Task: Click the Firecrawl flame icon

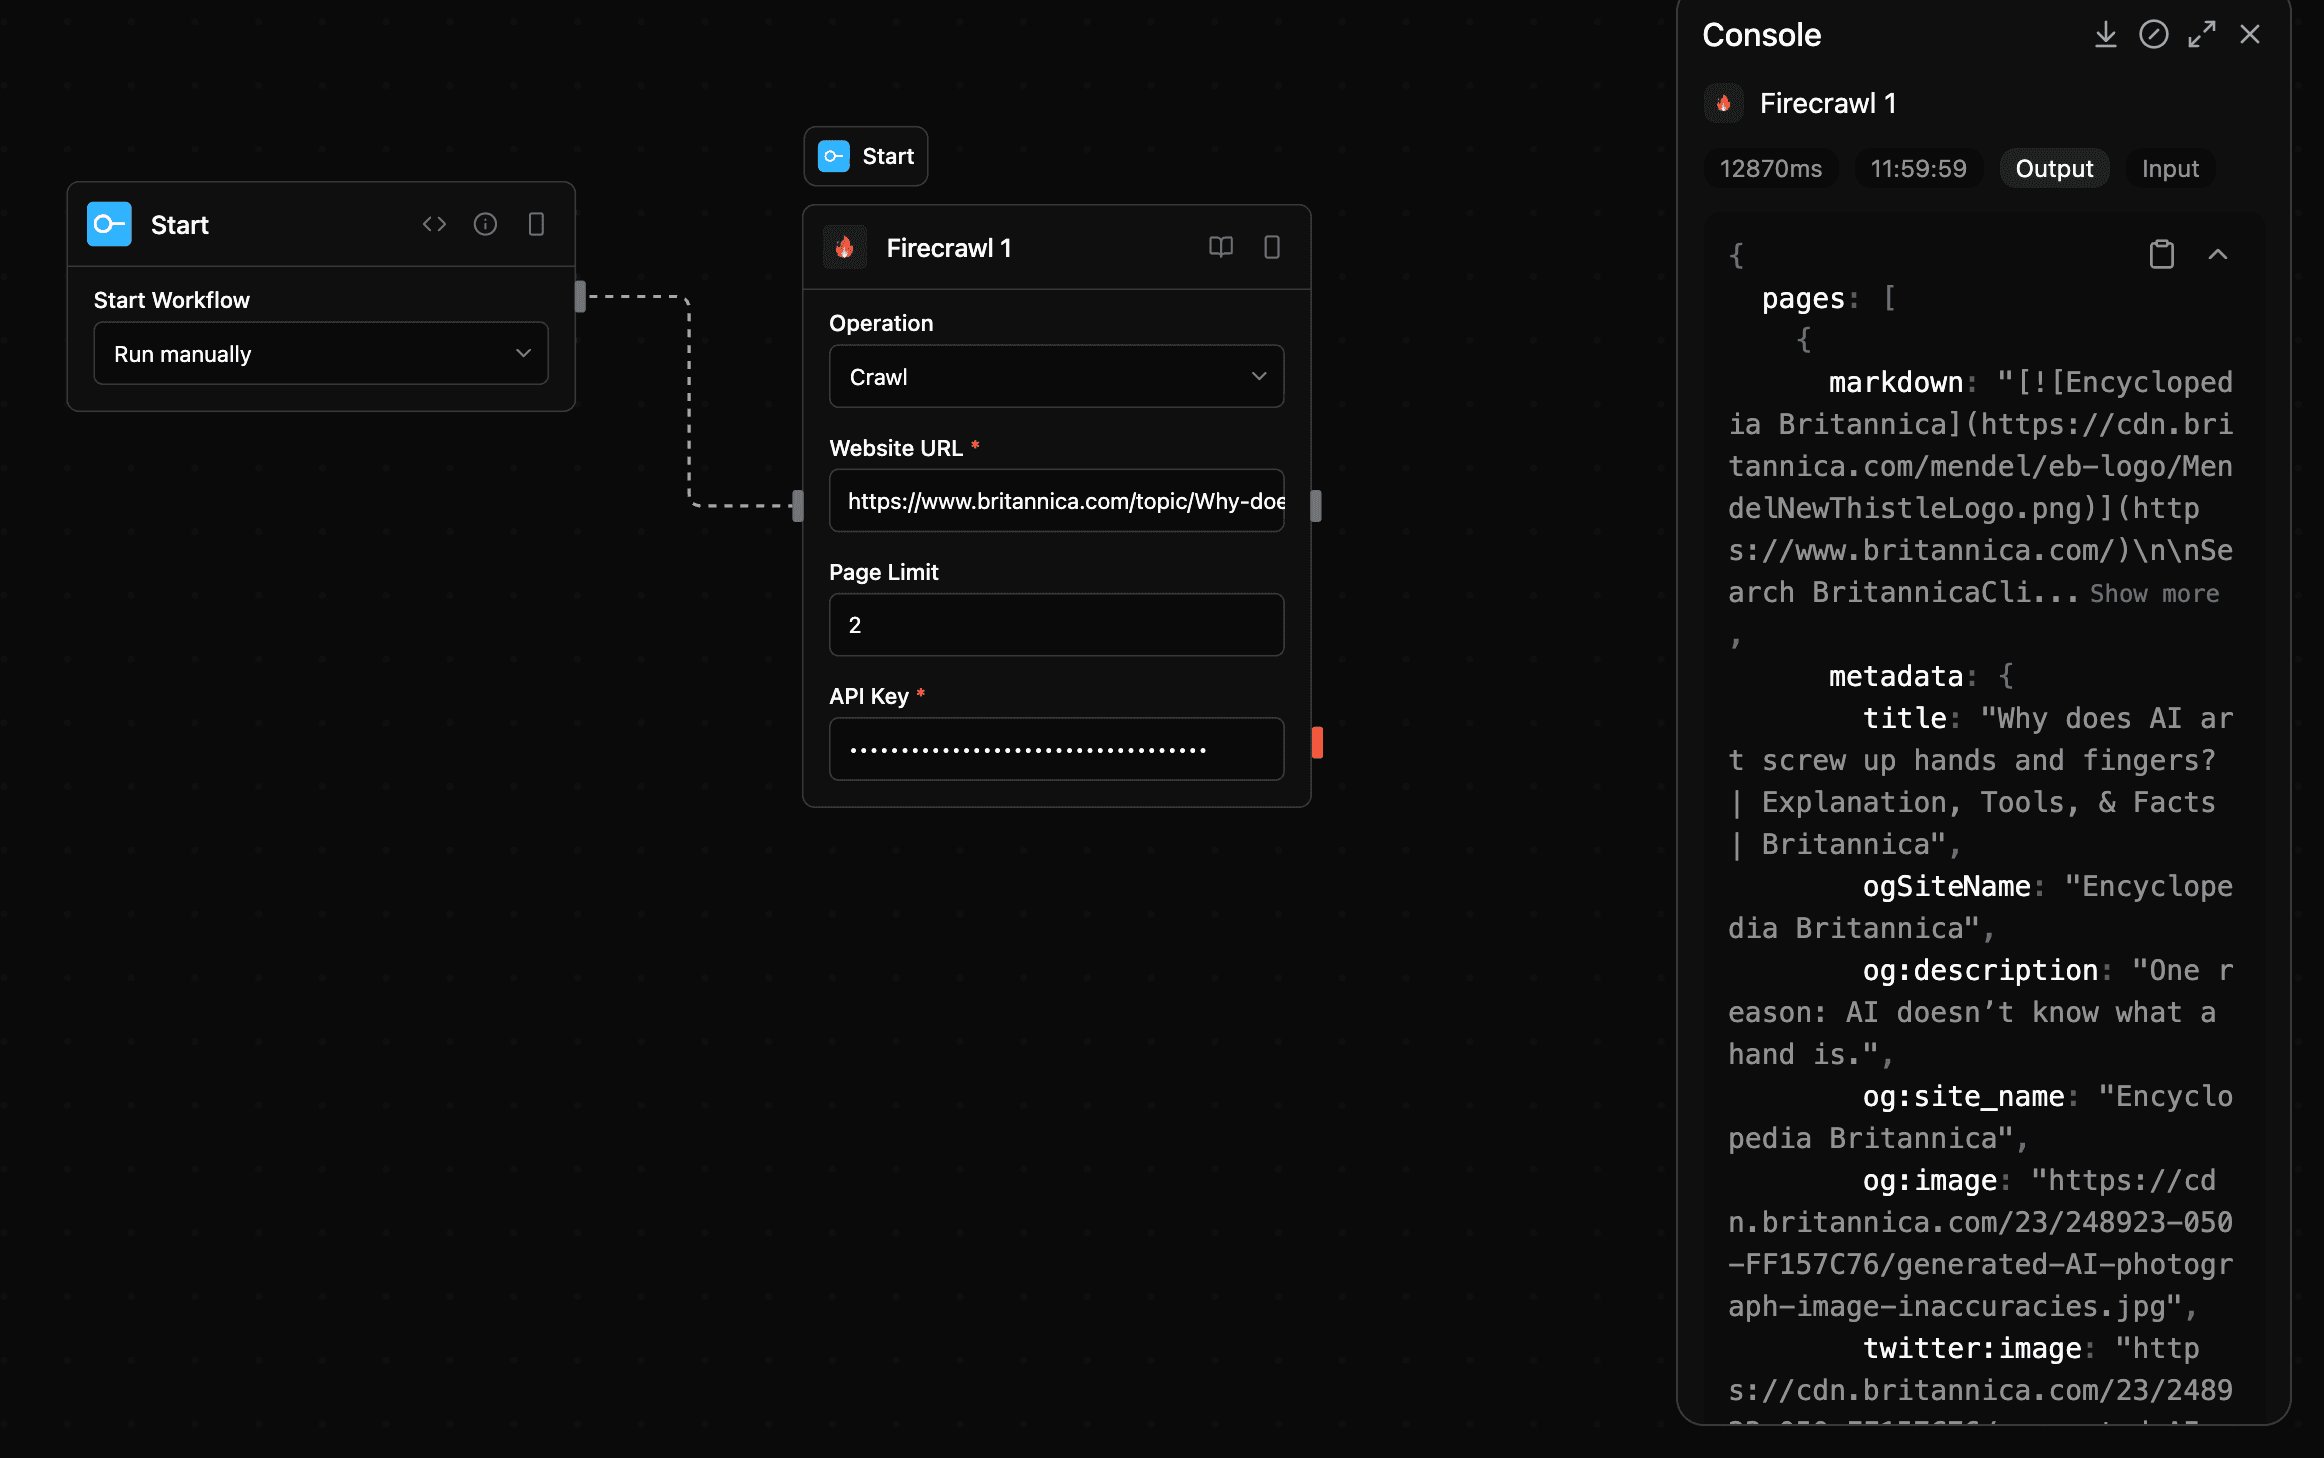Action: pyautogui.click(x=845, y=247)
